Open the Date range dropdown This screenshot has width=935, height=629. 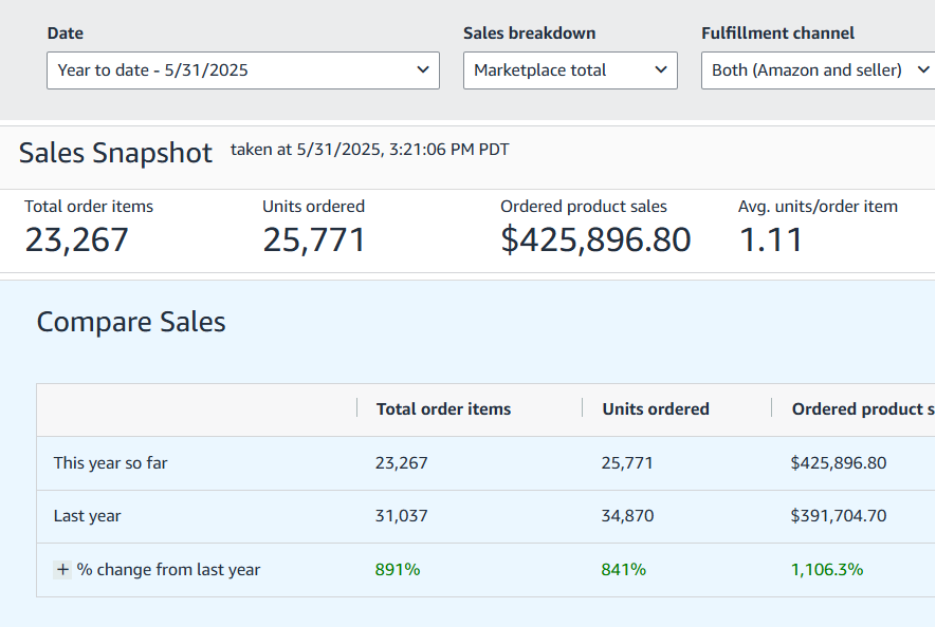[x=242, y=71]
